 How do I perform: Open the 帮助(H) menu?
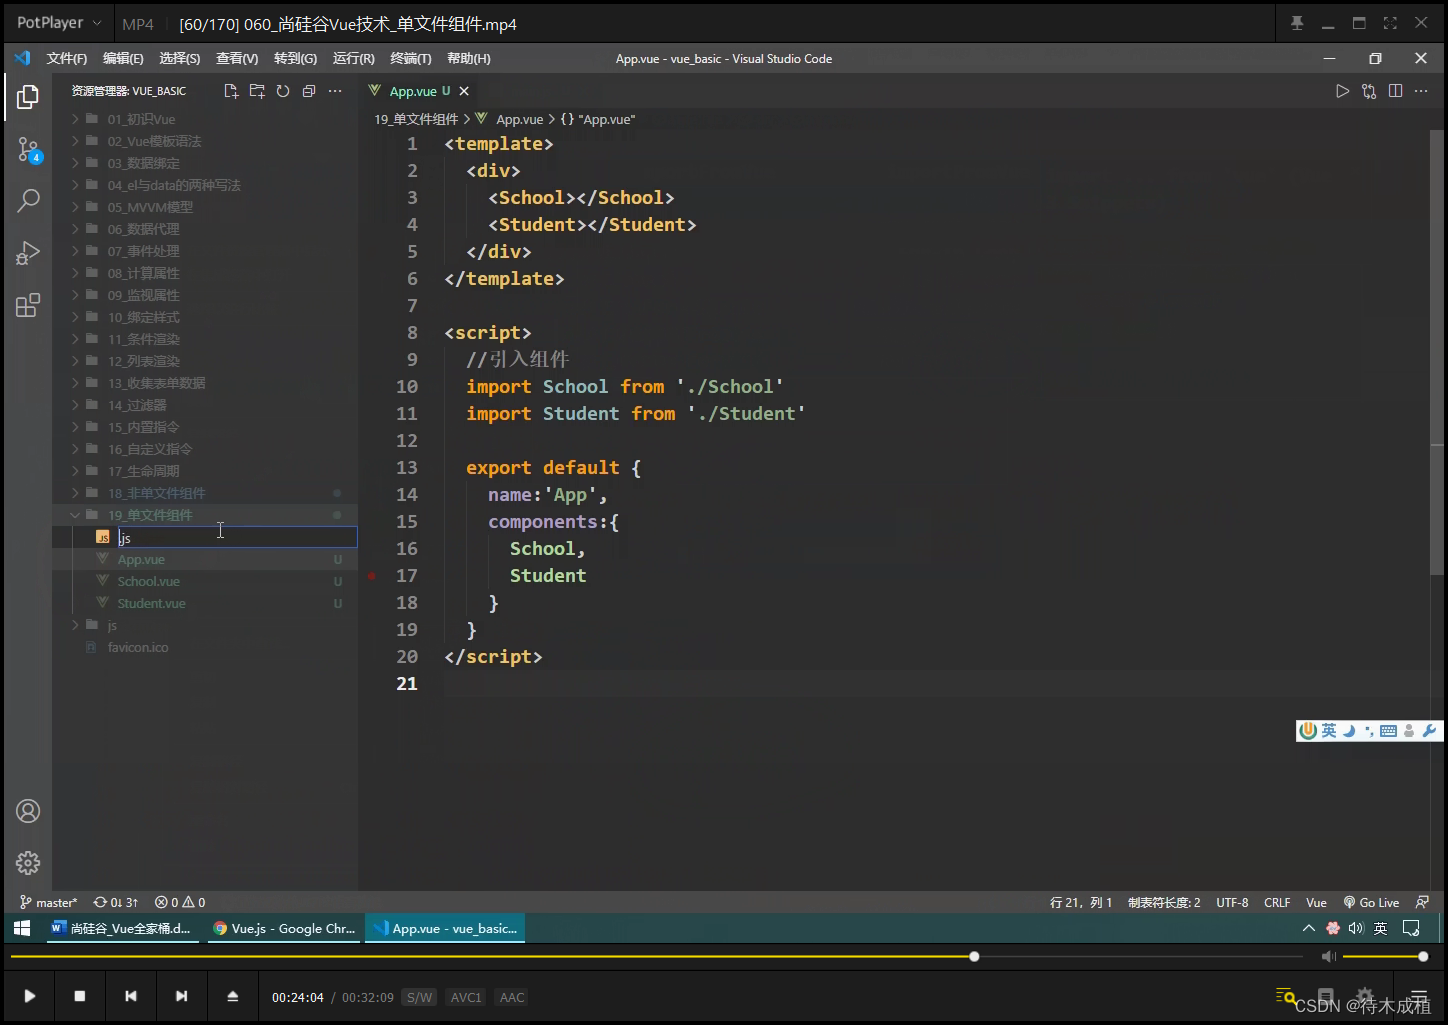pyautogui.click(x=469, y=59)
